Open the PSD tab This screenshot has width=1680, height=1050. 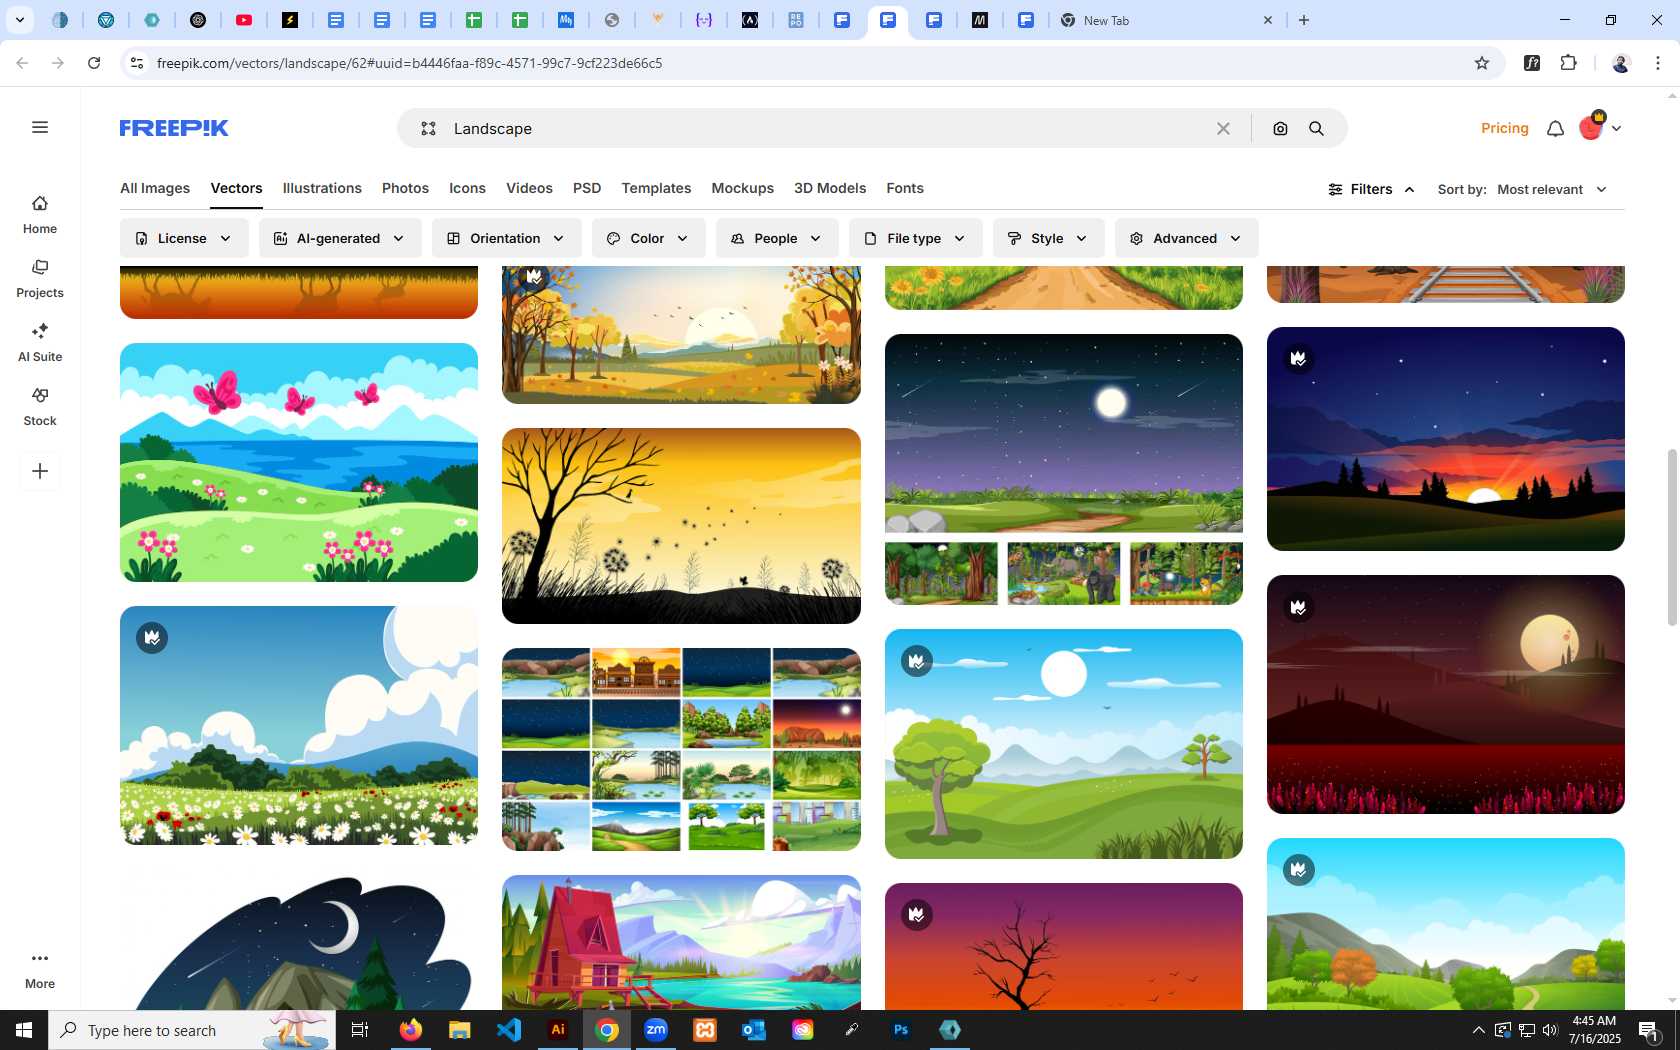click(x=587, y=188)
